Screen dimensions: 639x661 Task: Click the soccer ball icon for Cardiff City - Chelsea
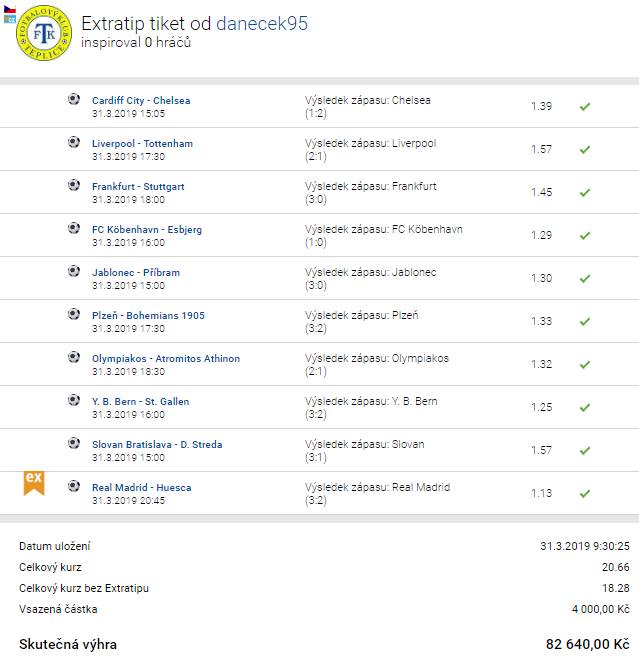click(x=74, y=99)
